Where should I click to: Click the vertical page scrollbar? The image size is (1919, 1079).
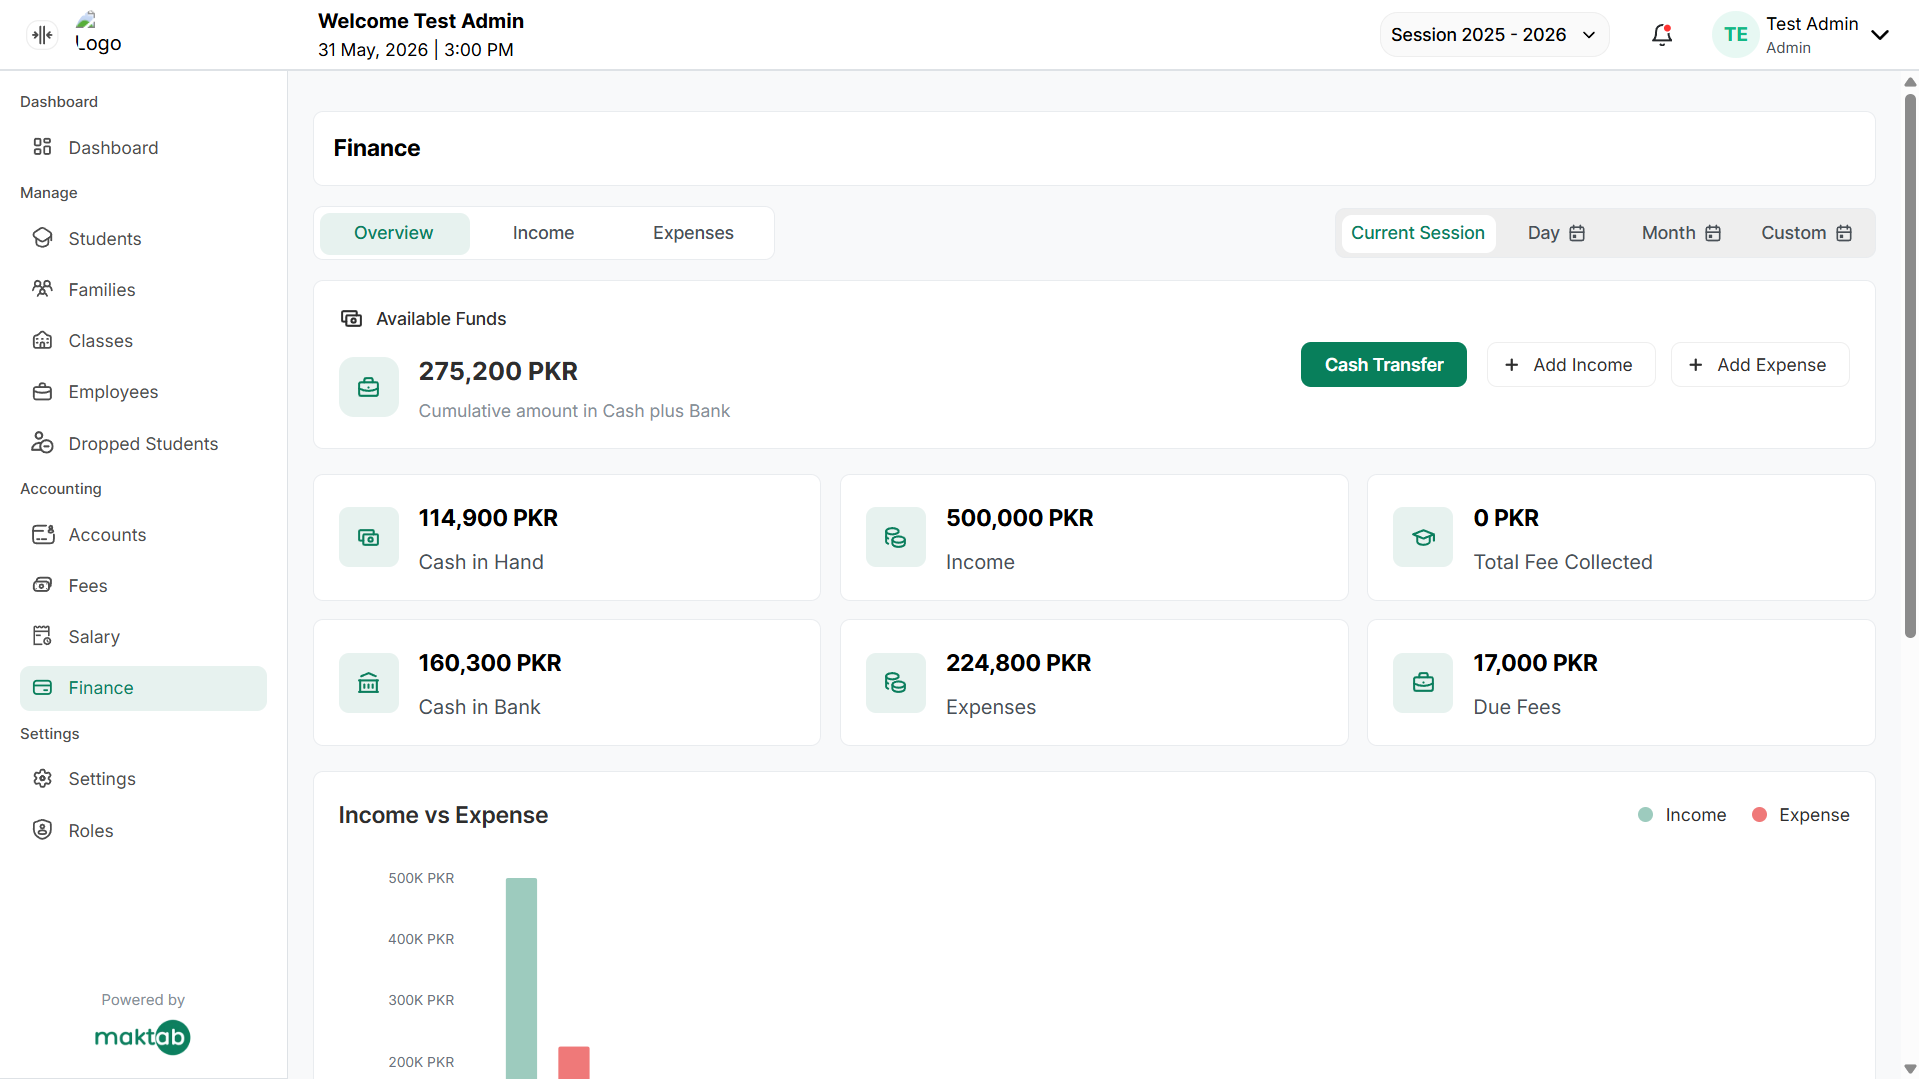[1910, 365]
